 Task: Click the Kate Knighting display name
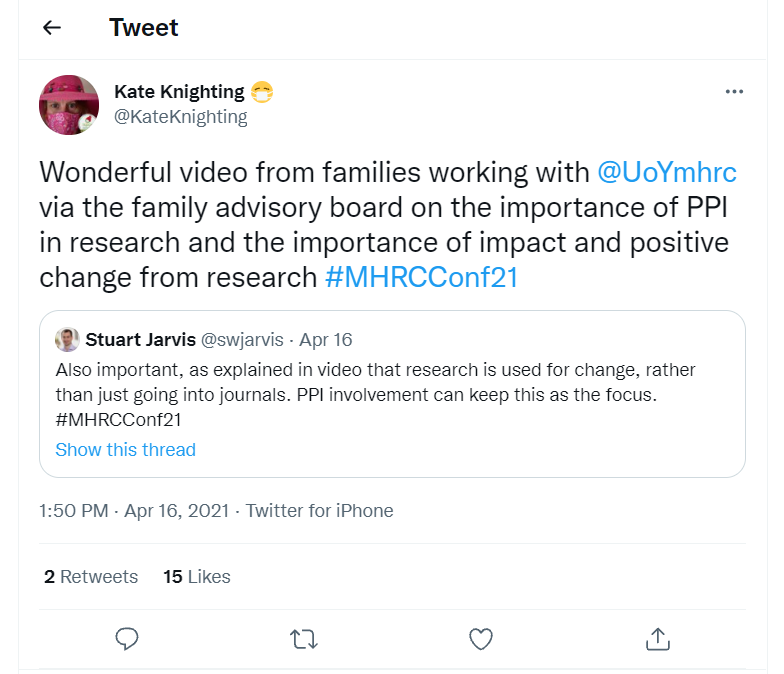(179, 92)
